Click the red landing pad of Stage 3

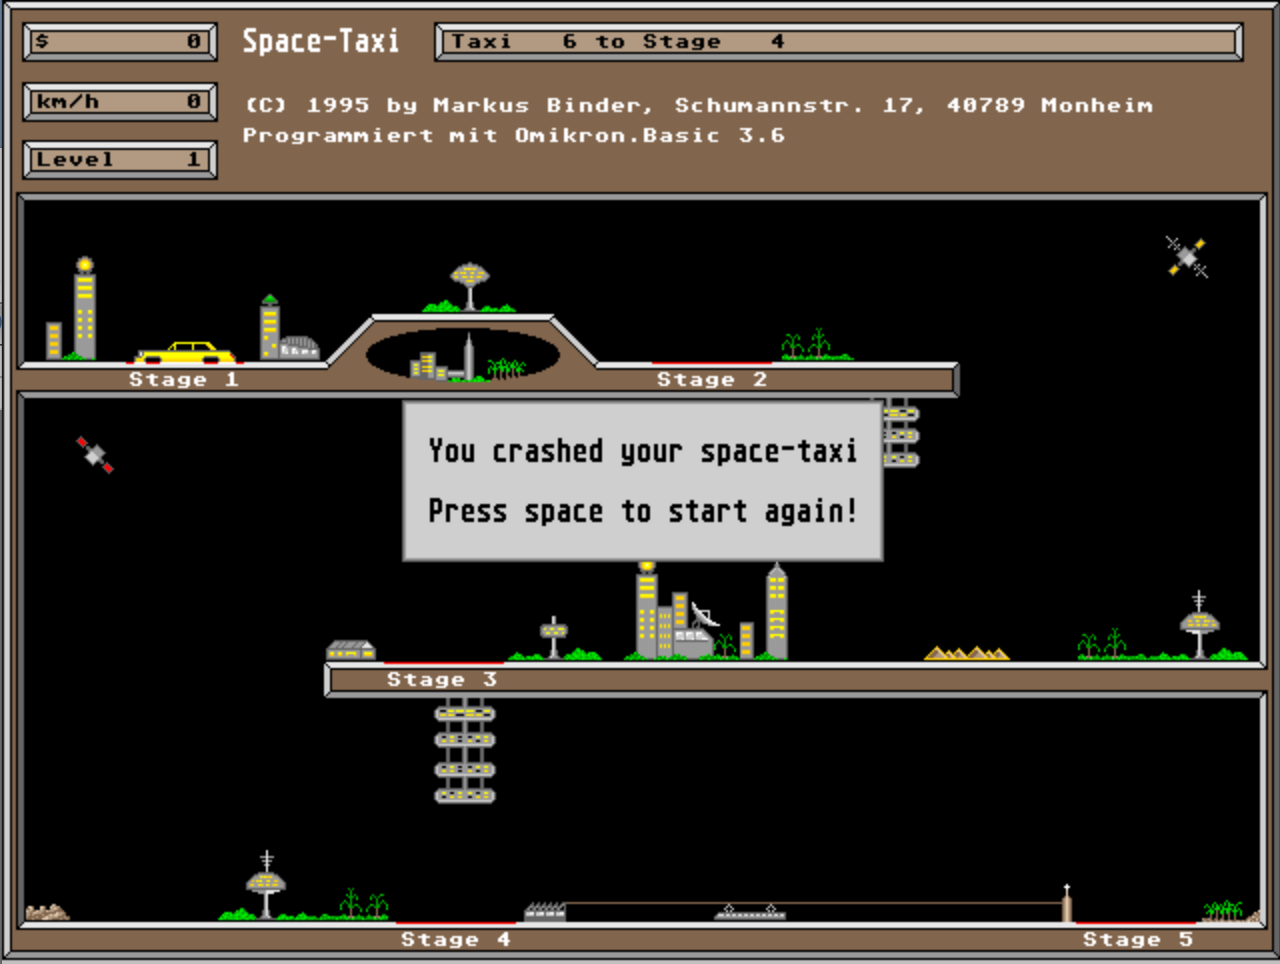pyautogui.click(x=444, y=663)
